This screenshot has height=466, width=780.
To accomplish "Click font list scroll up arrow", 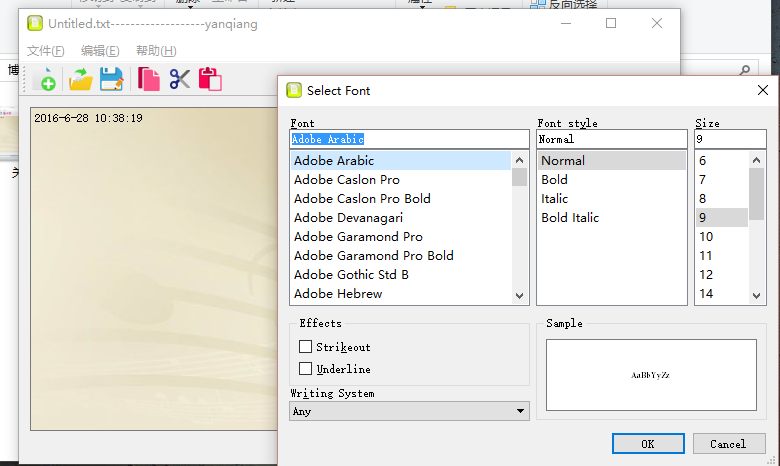I will [519, 160].
